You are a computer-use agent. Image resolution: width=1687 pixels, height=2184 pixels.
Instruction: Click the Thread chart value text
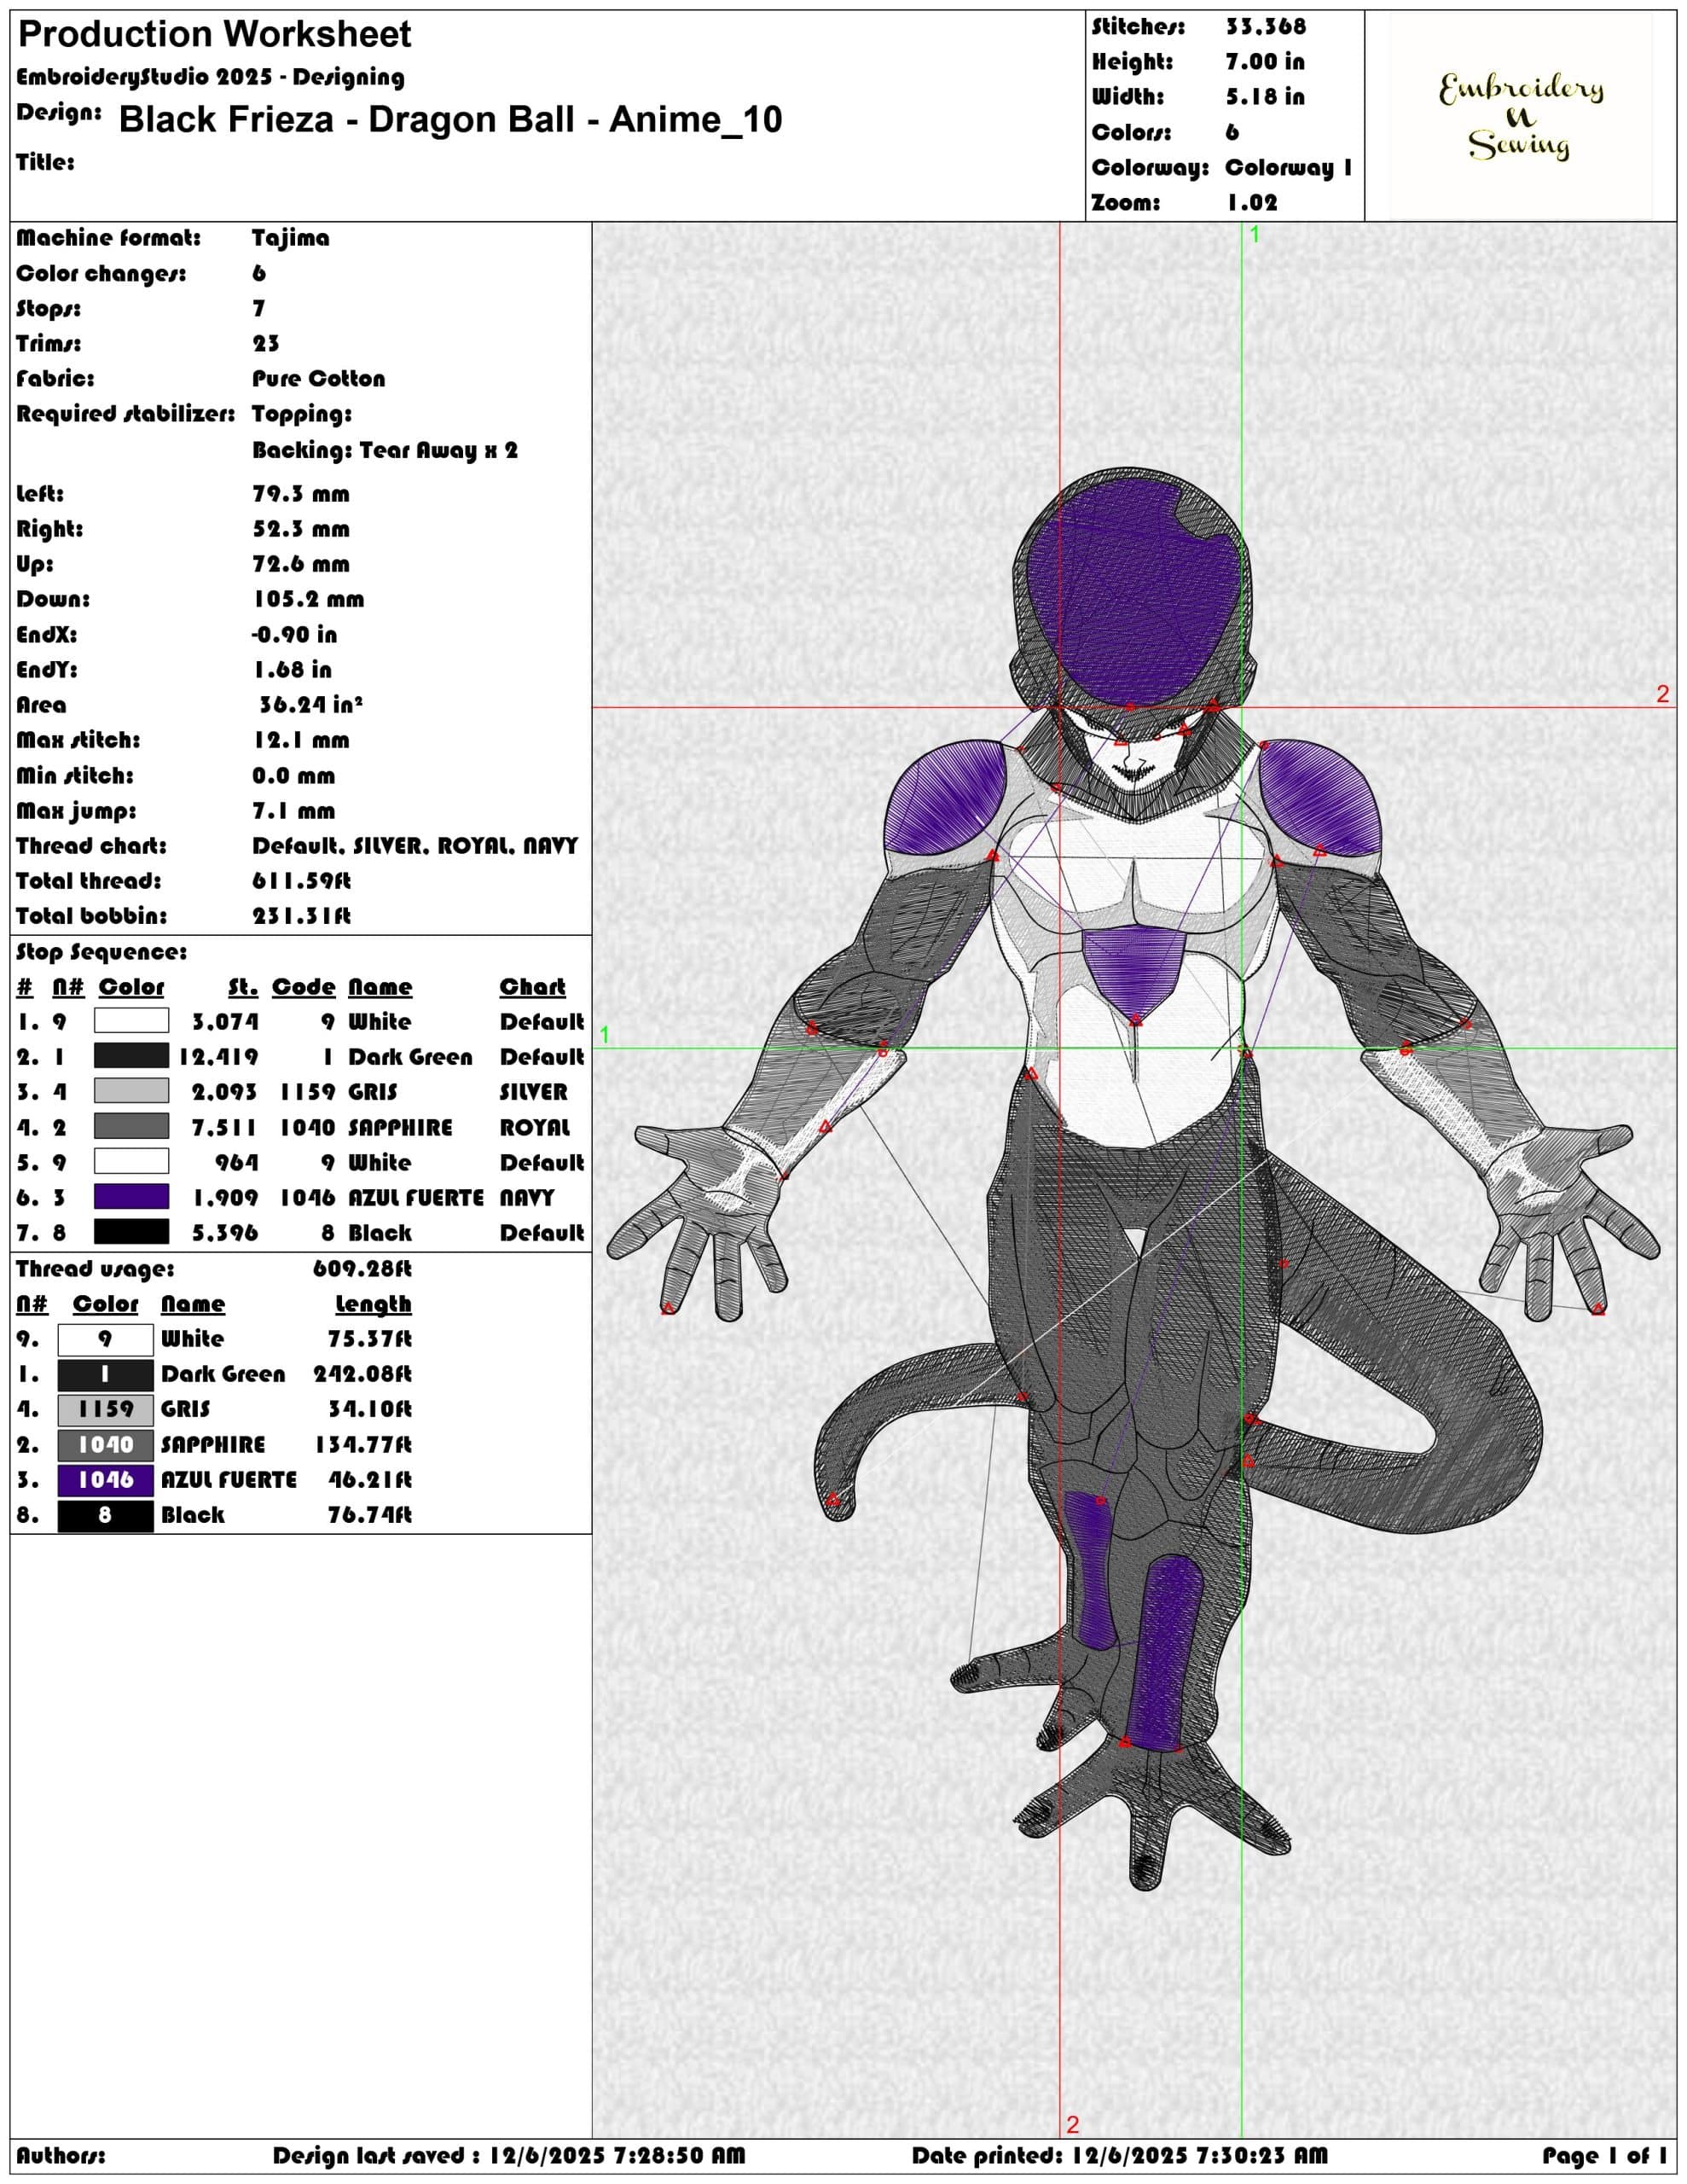(415, 846)
